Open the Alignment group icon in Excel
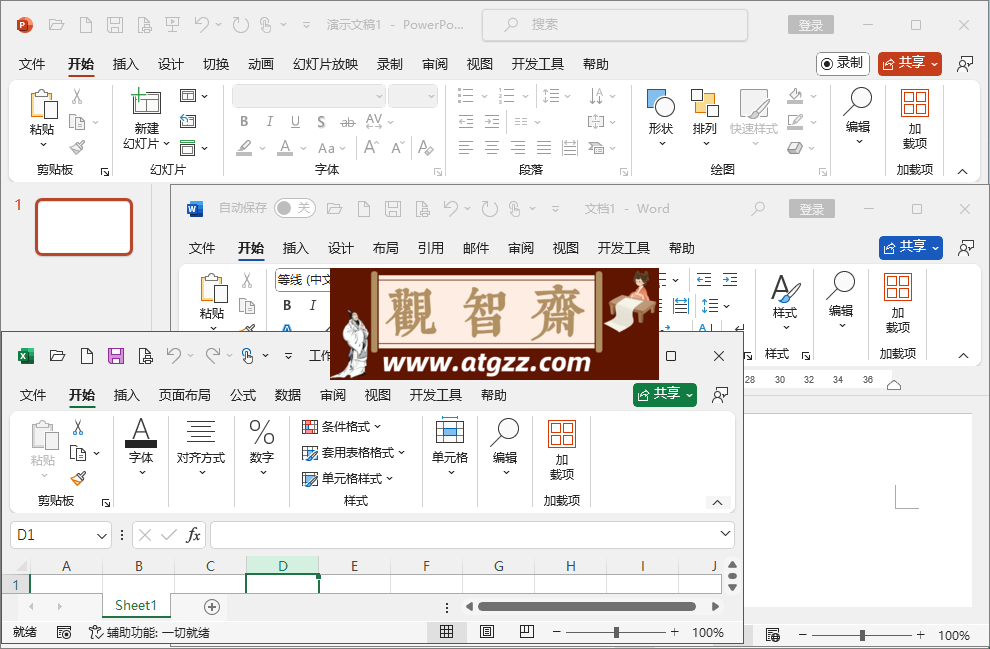 pyautogui.click(x=201, y=433)
